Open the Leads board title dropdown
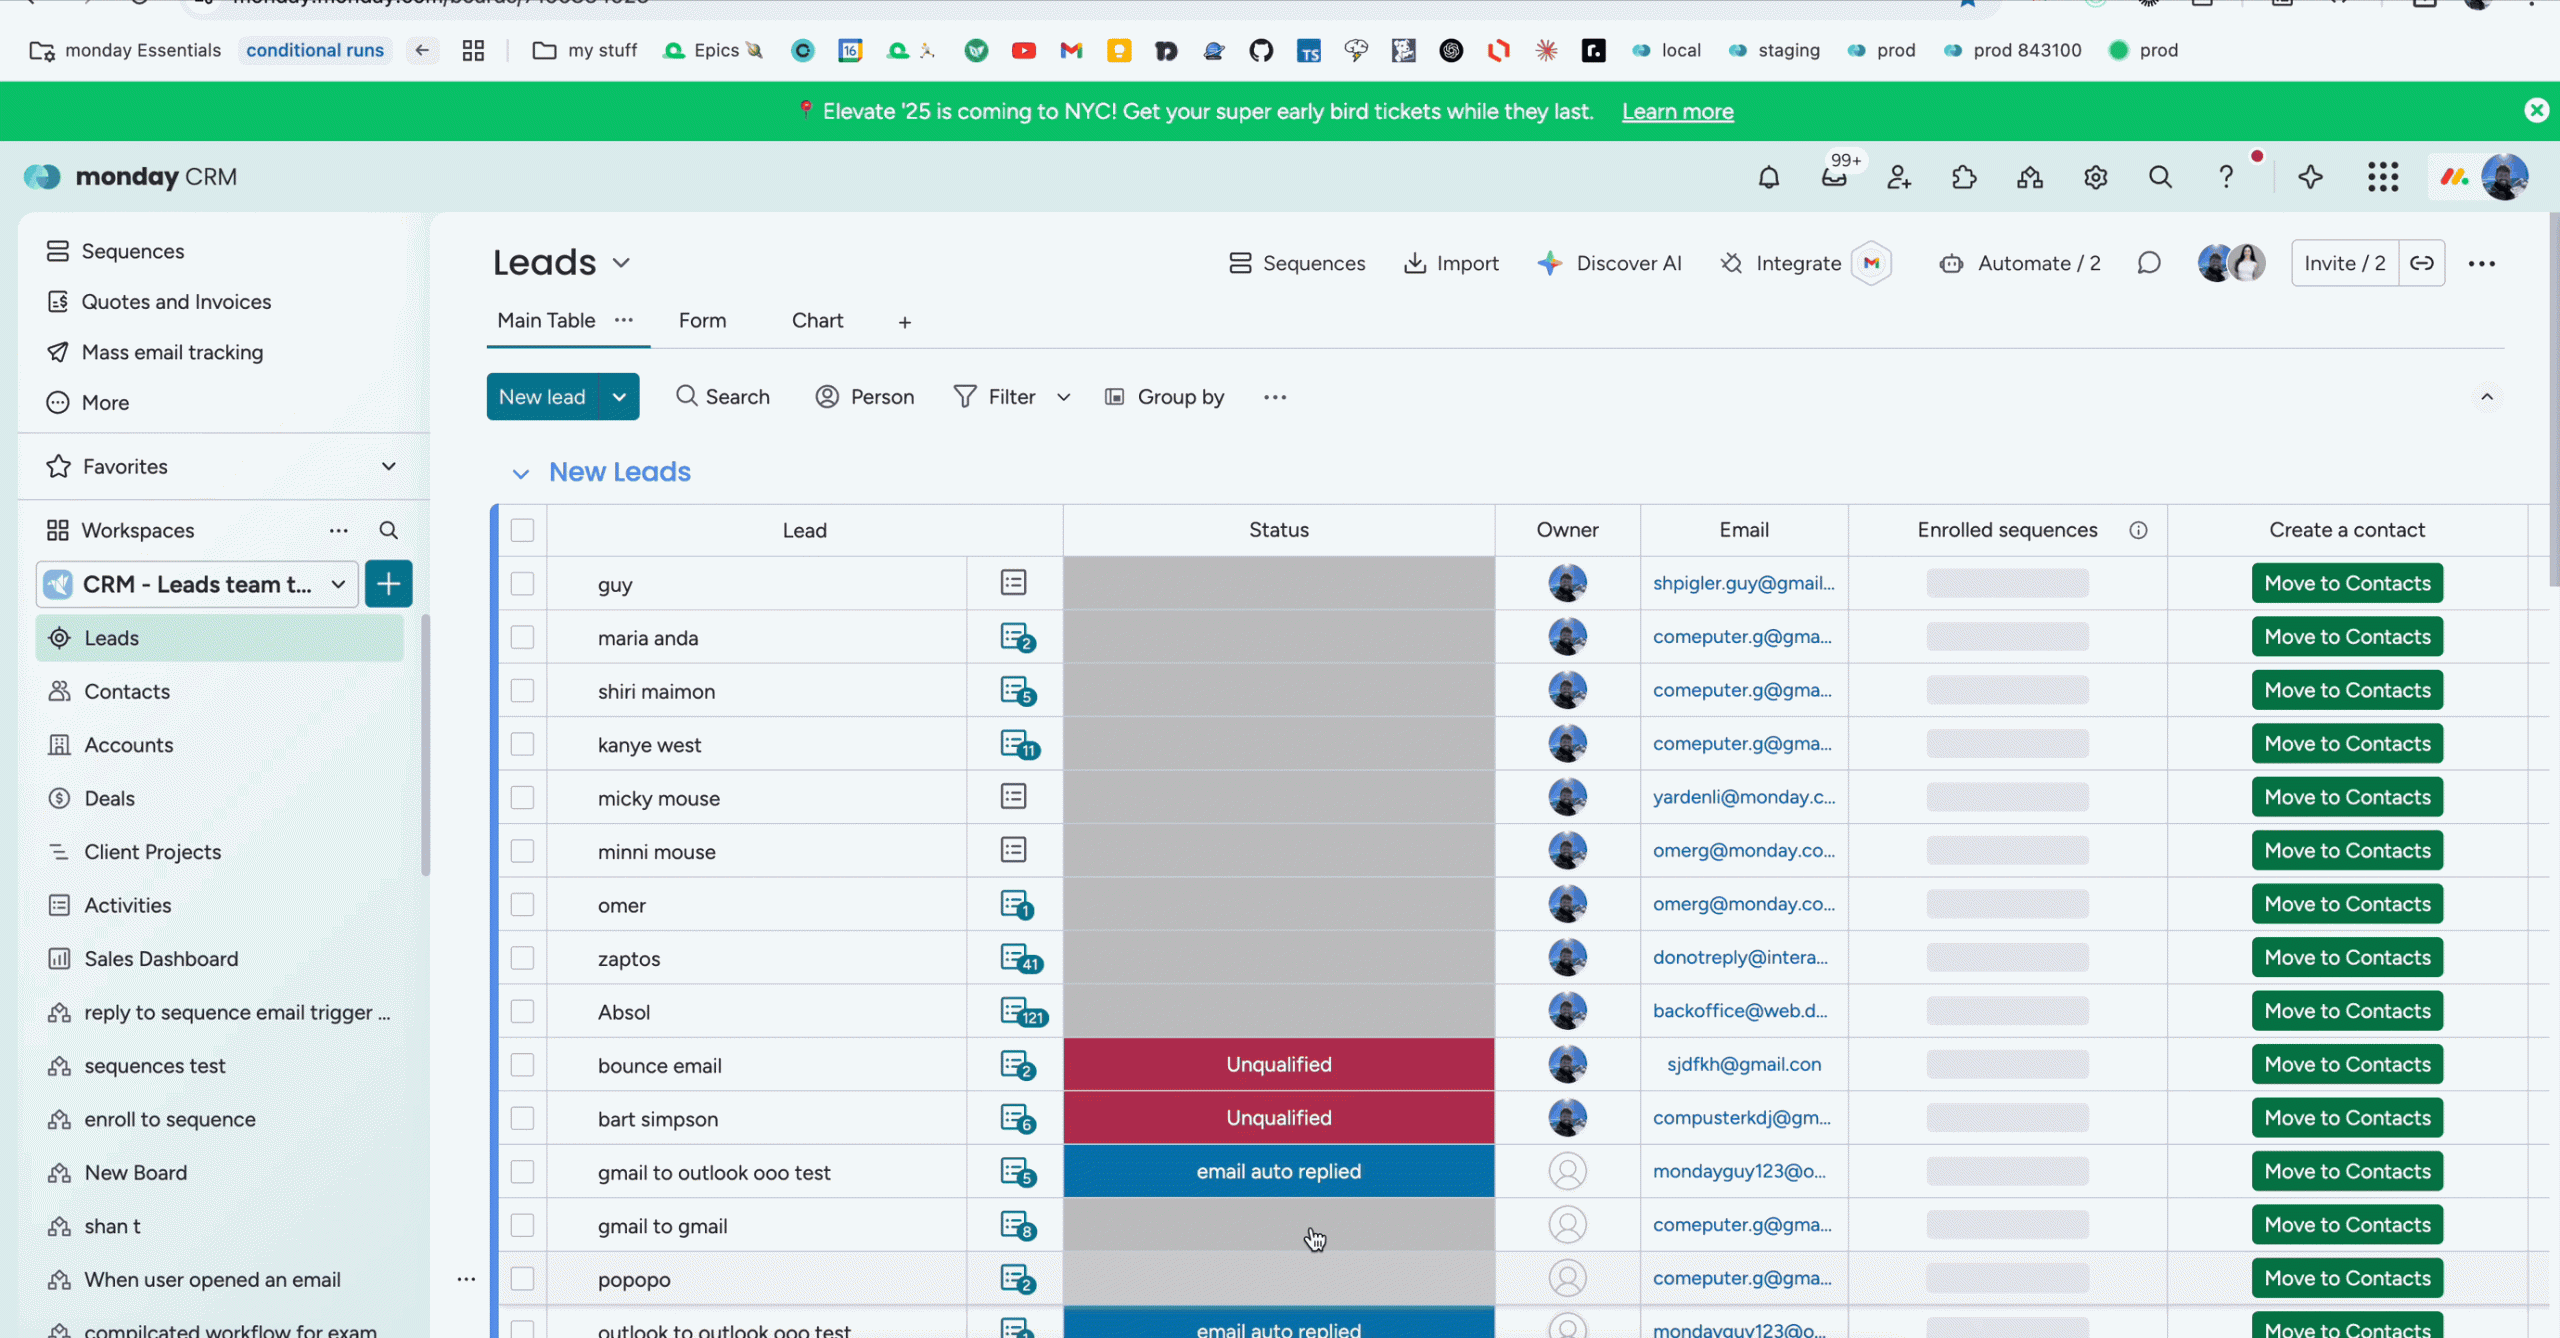Viewport: 2560px width, 1338px height. click(x=621, y=263)
